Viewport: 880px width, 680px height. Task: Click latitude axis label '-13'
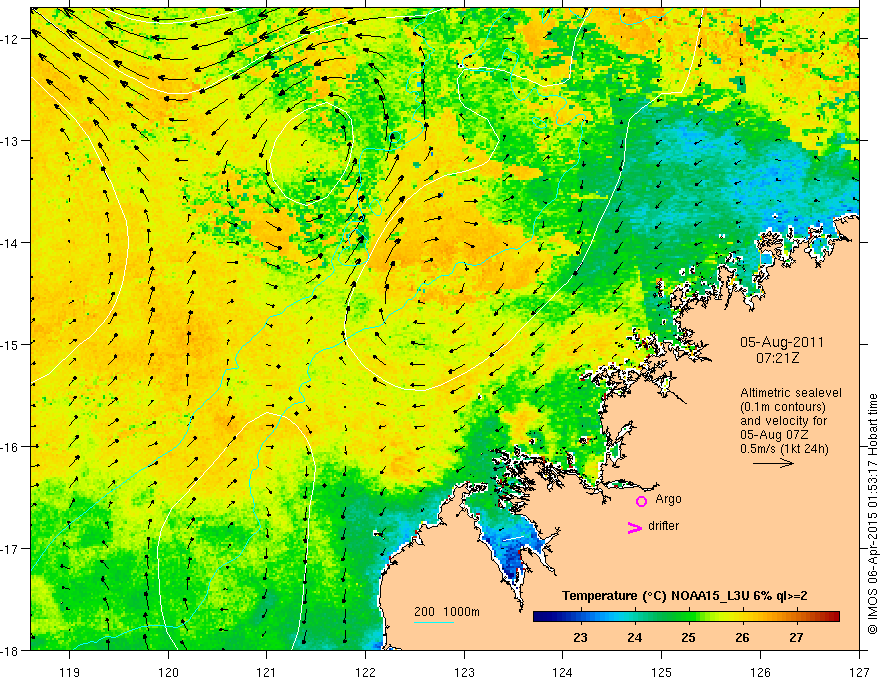click(x=10, y=141)
